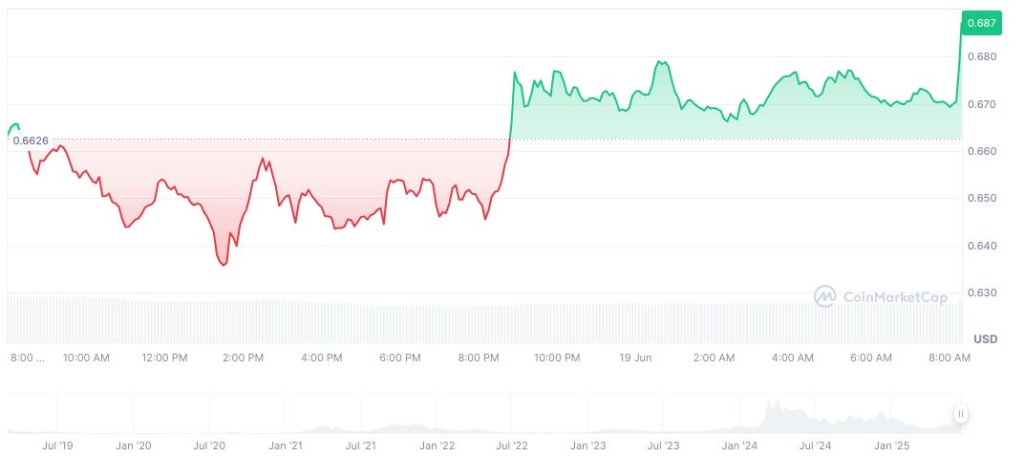Click the CoinMarketCap logo icon on chart
Image resolution: width=1024 pixels, height=456 pixels.
click(825, 296)
